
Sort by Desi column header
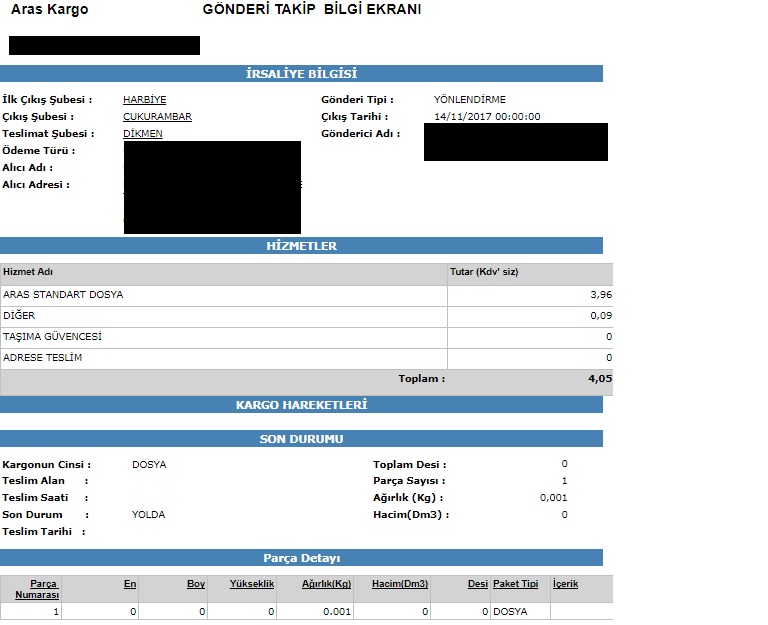tap(478, 584)
